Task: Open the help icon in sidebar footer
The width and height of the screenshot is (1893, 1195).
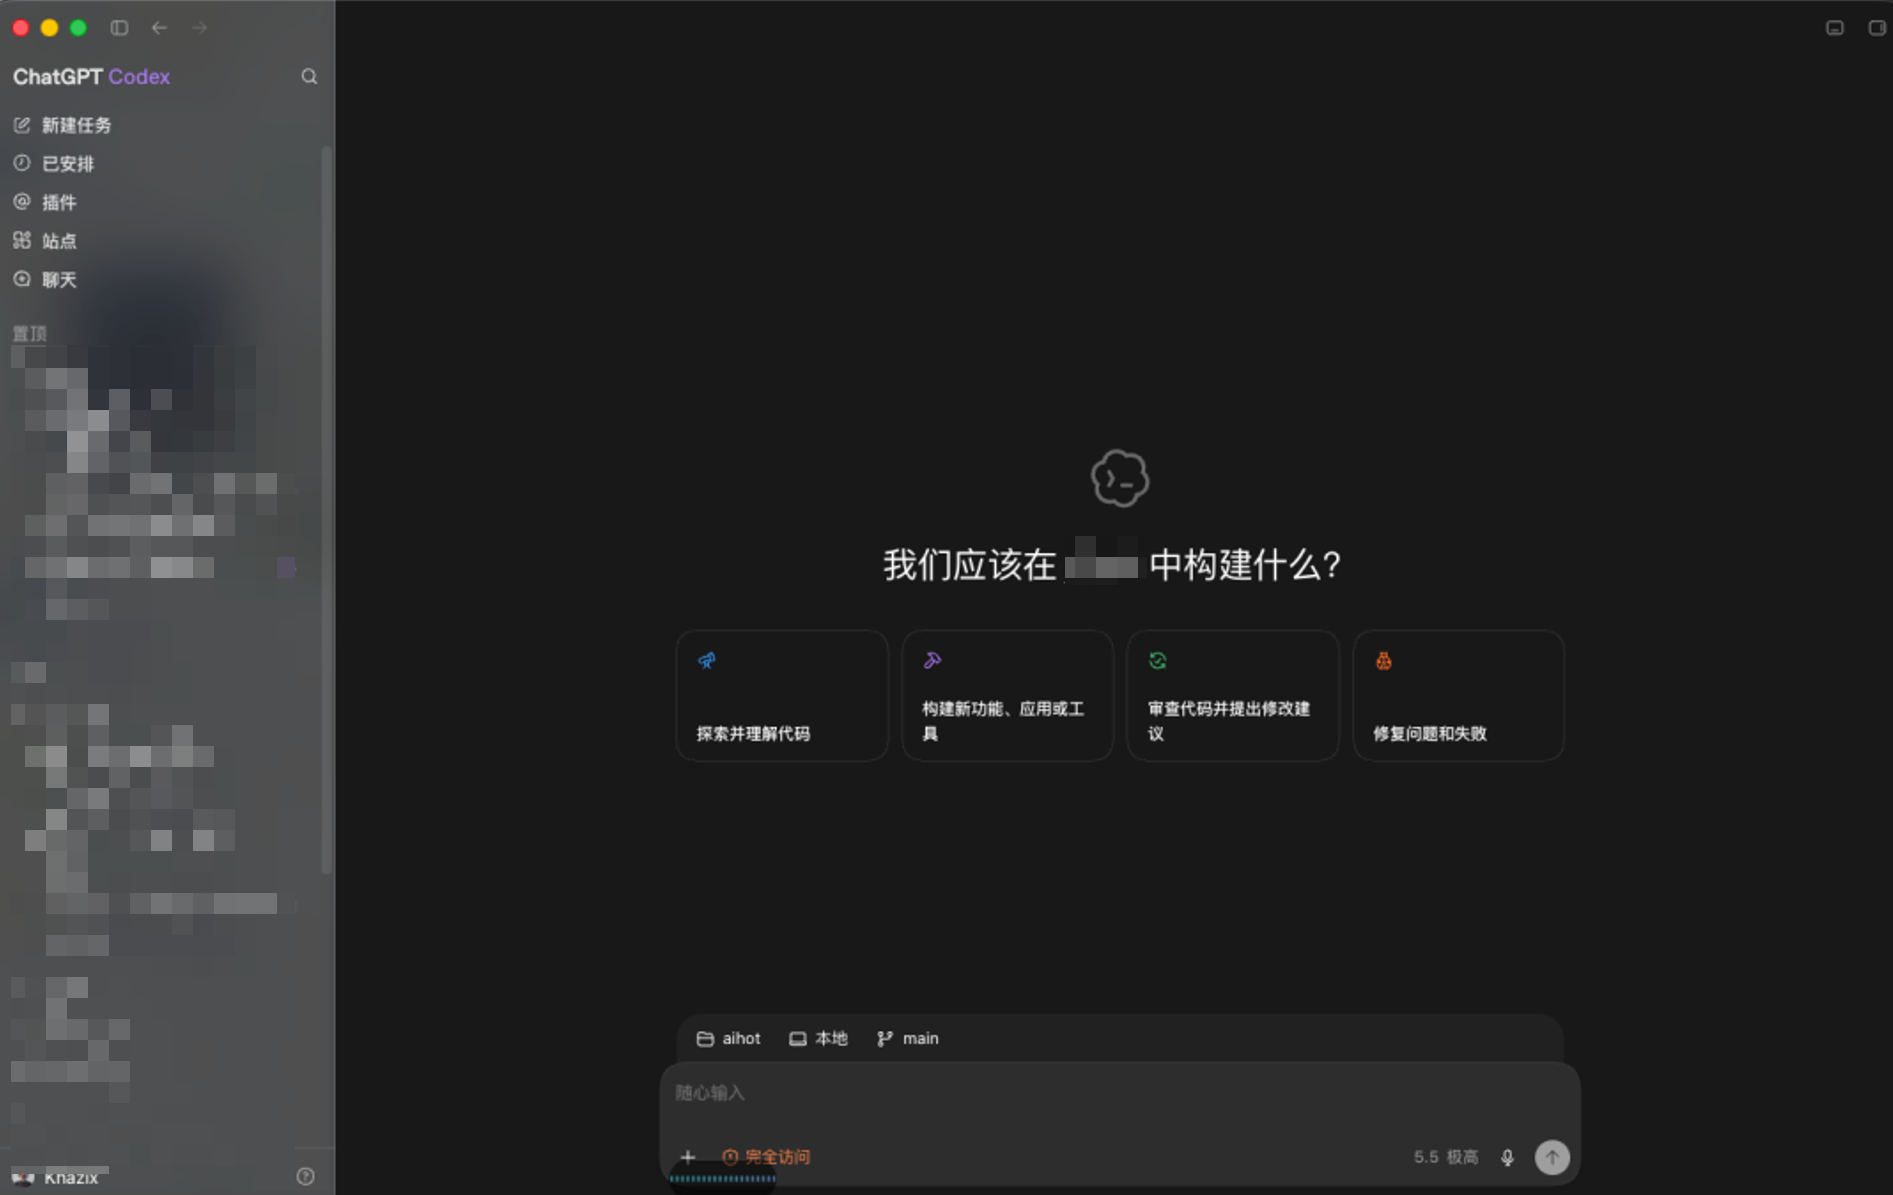Action: click(306, 1177)
